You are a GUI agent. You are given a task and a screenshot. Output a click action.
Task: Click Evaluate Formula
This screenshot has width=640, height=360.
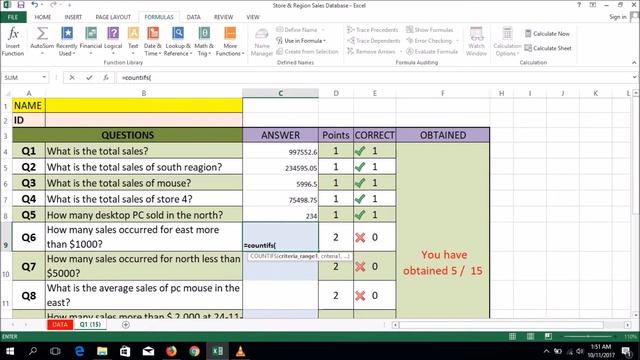tap(432, 51)
